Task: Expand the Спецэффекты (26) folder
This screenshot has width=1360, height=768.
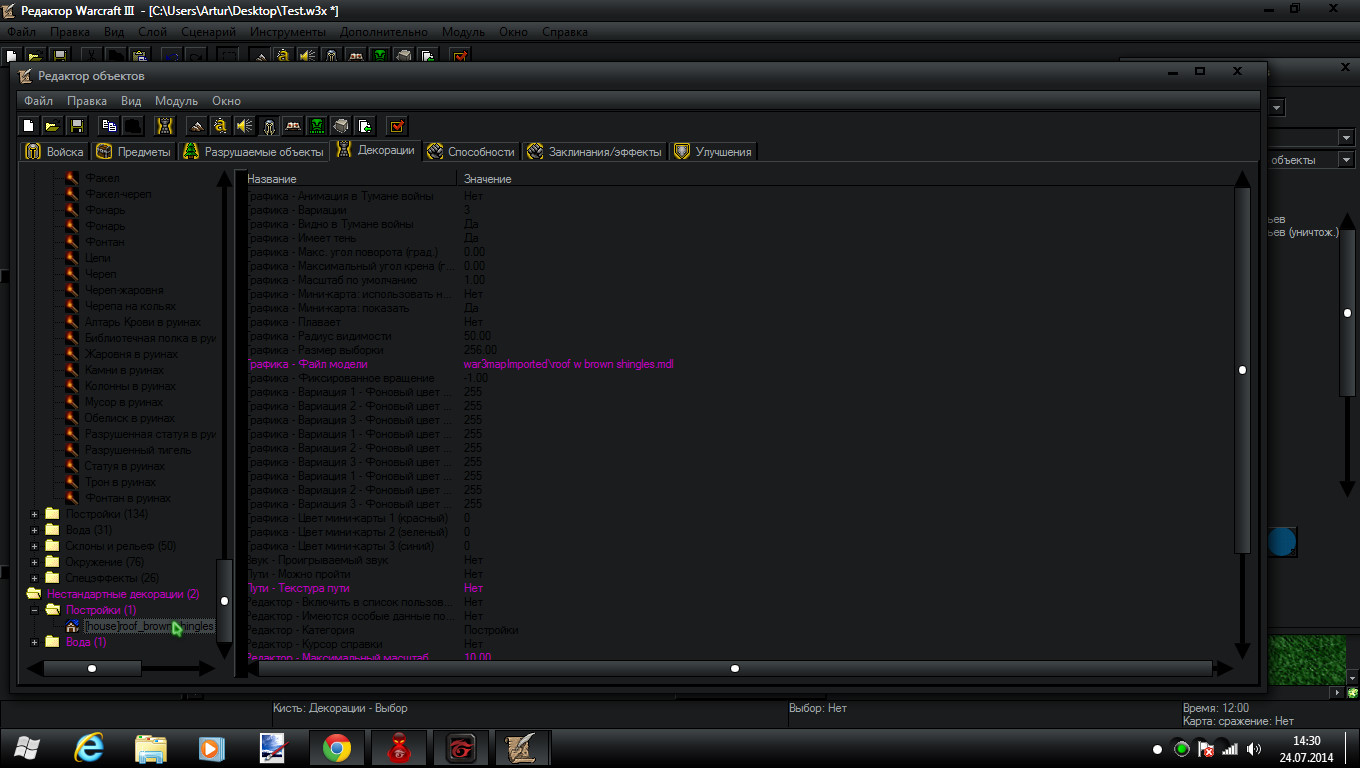Action: (x=34, y=578)
